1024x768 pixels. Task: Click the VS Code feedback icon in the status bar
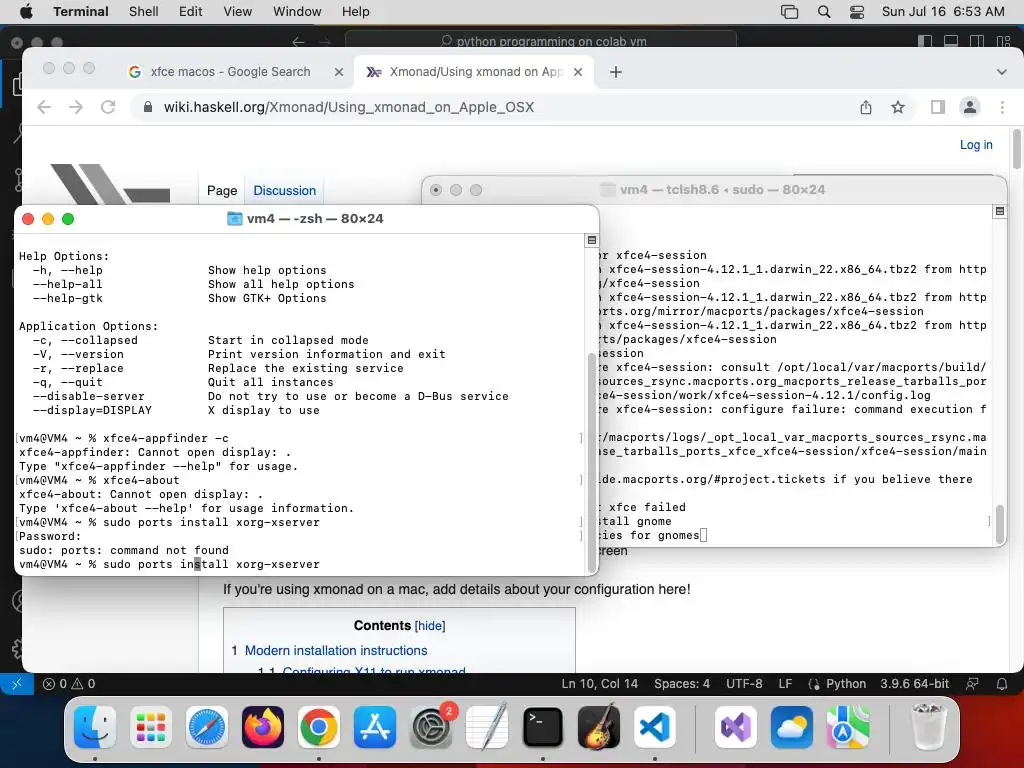pyautogui.click(x=972, y=684)
